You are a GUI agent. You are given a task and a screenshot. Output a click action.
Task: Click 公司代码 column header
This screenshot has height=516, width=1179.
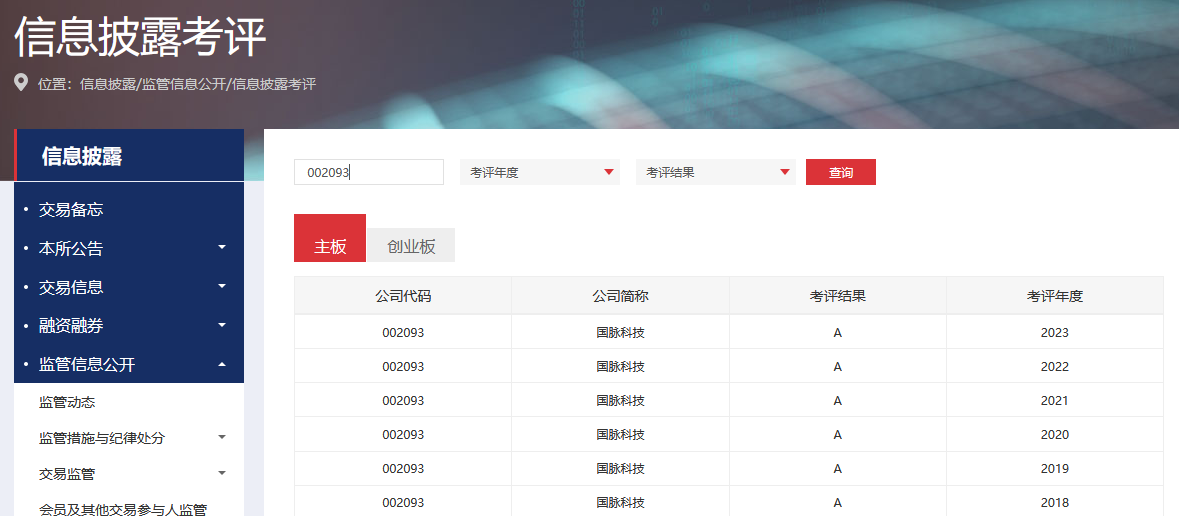pos(403,296)
